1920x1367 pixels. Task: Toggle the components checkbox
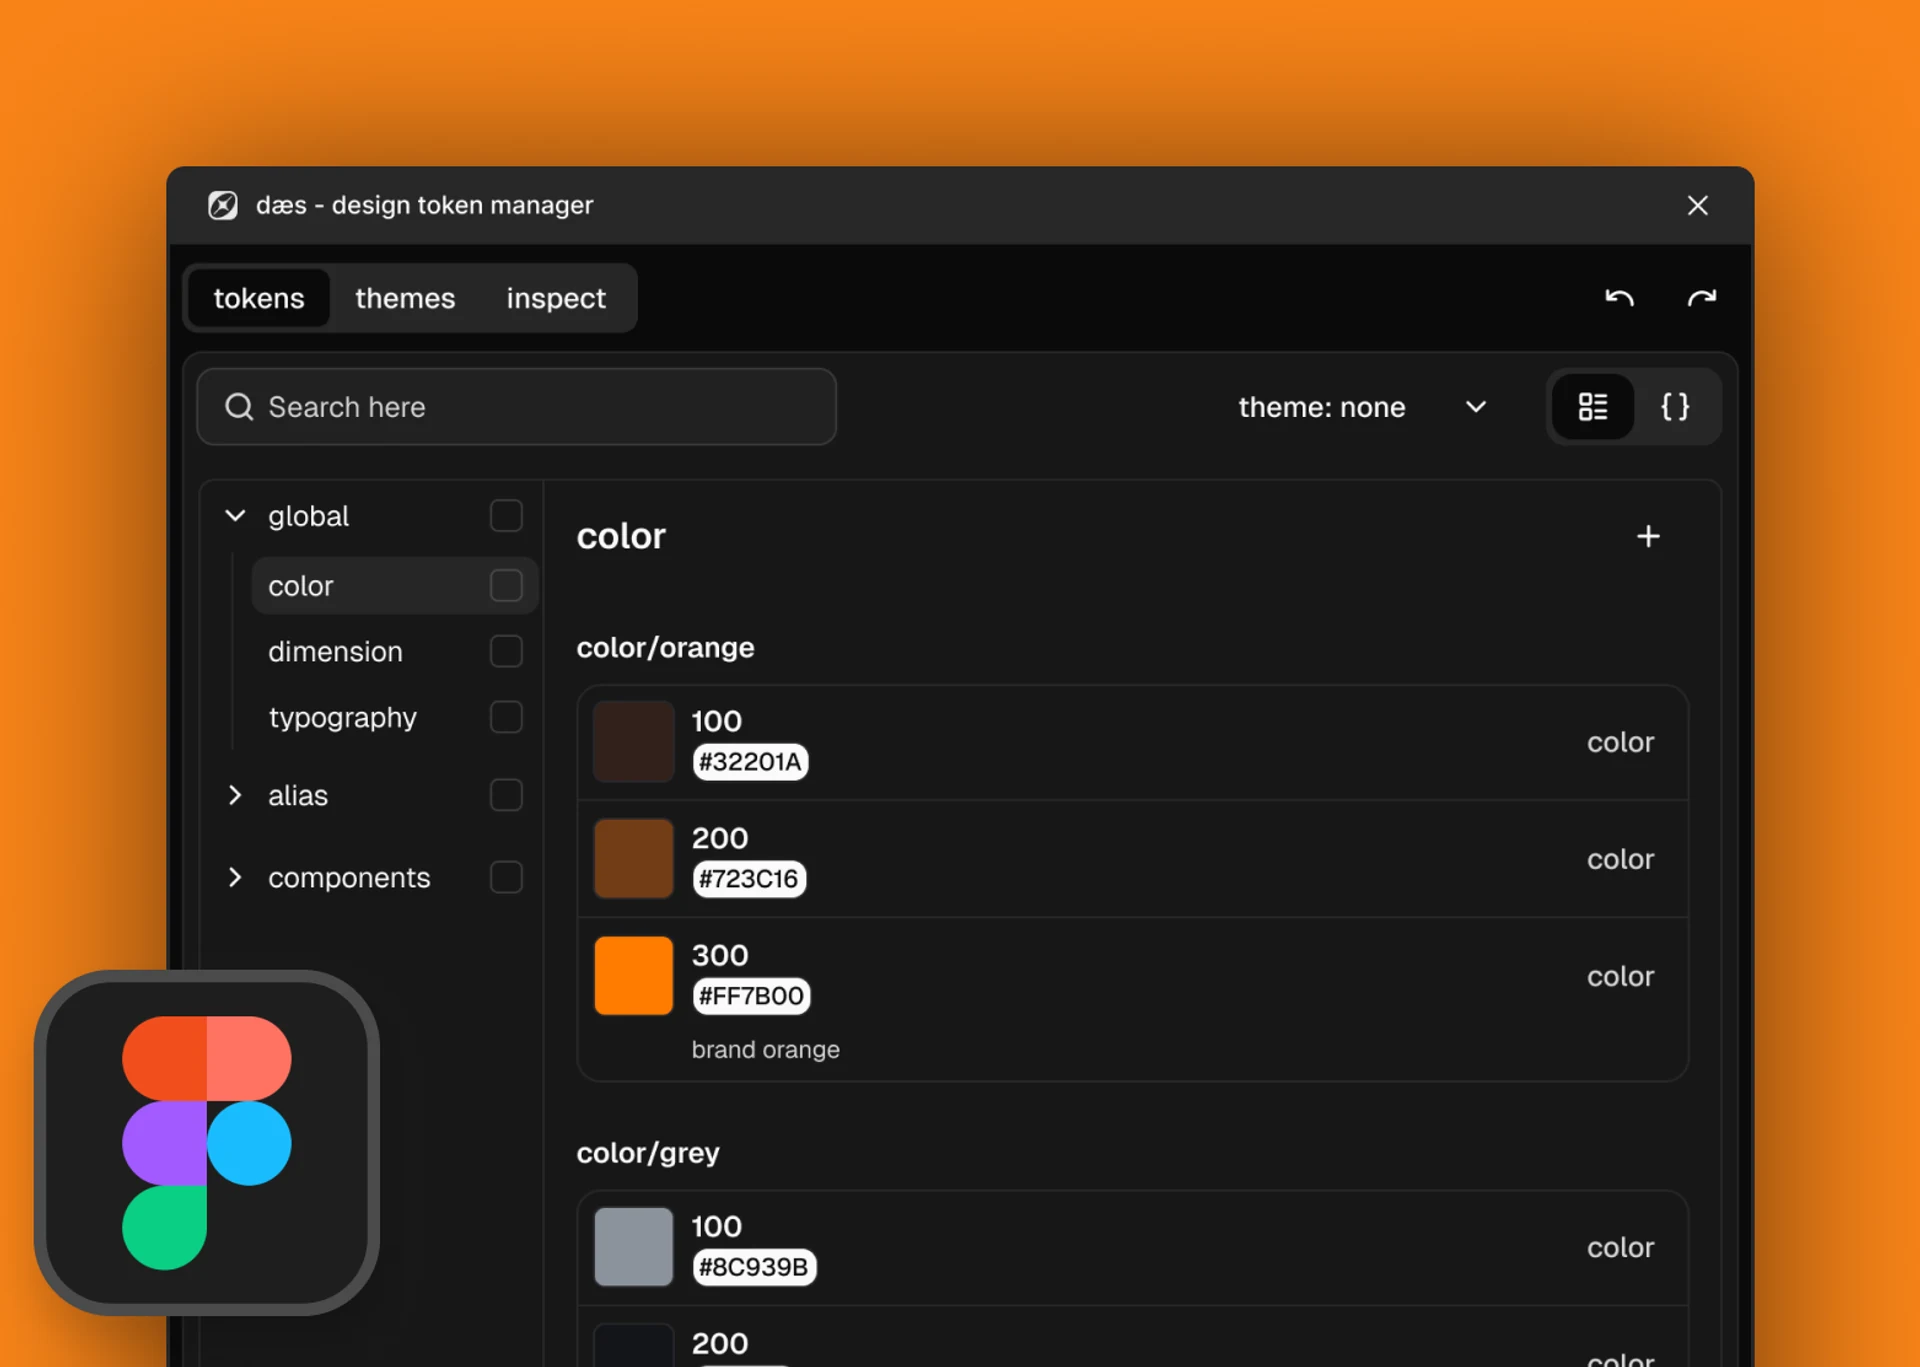(x=506, y=877)
